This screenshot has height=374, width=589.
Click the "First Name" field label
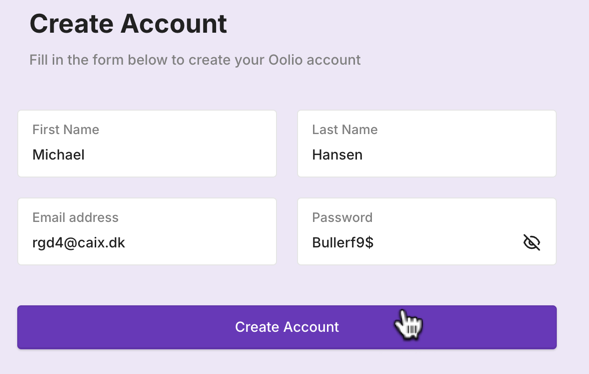[66, 130]
